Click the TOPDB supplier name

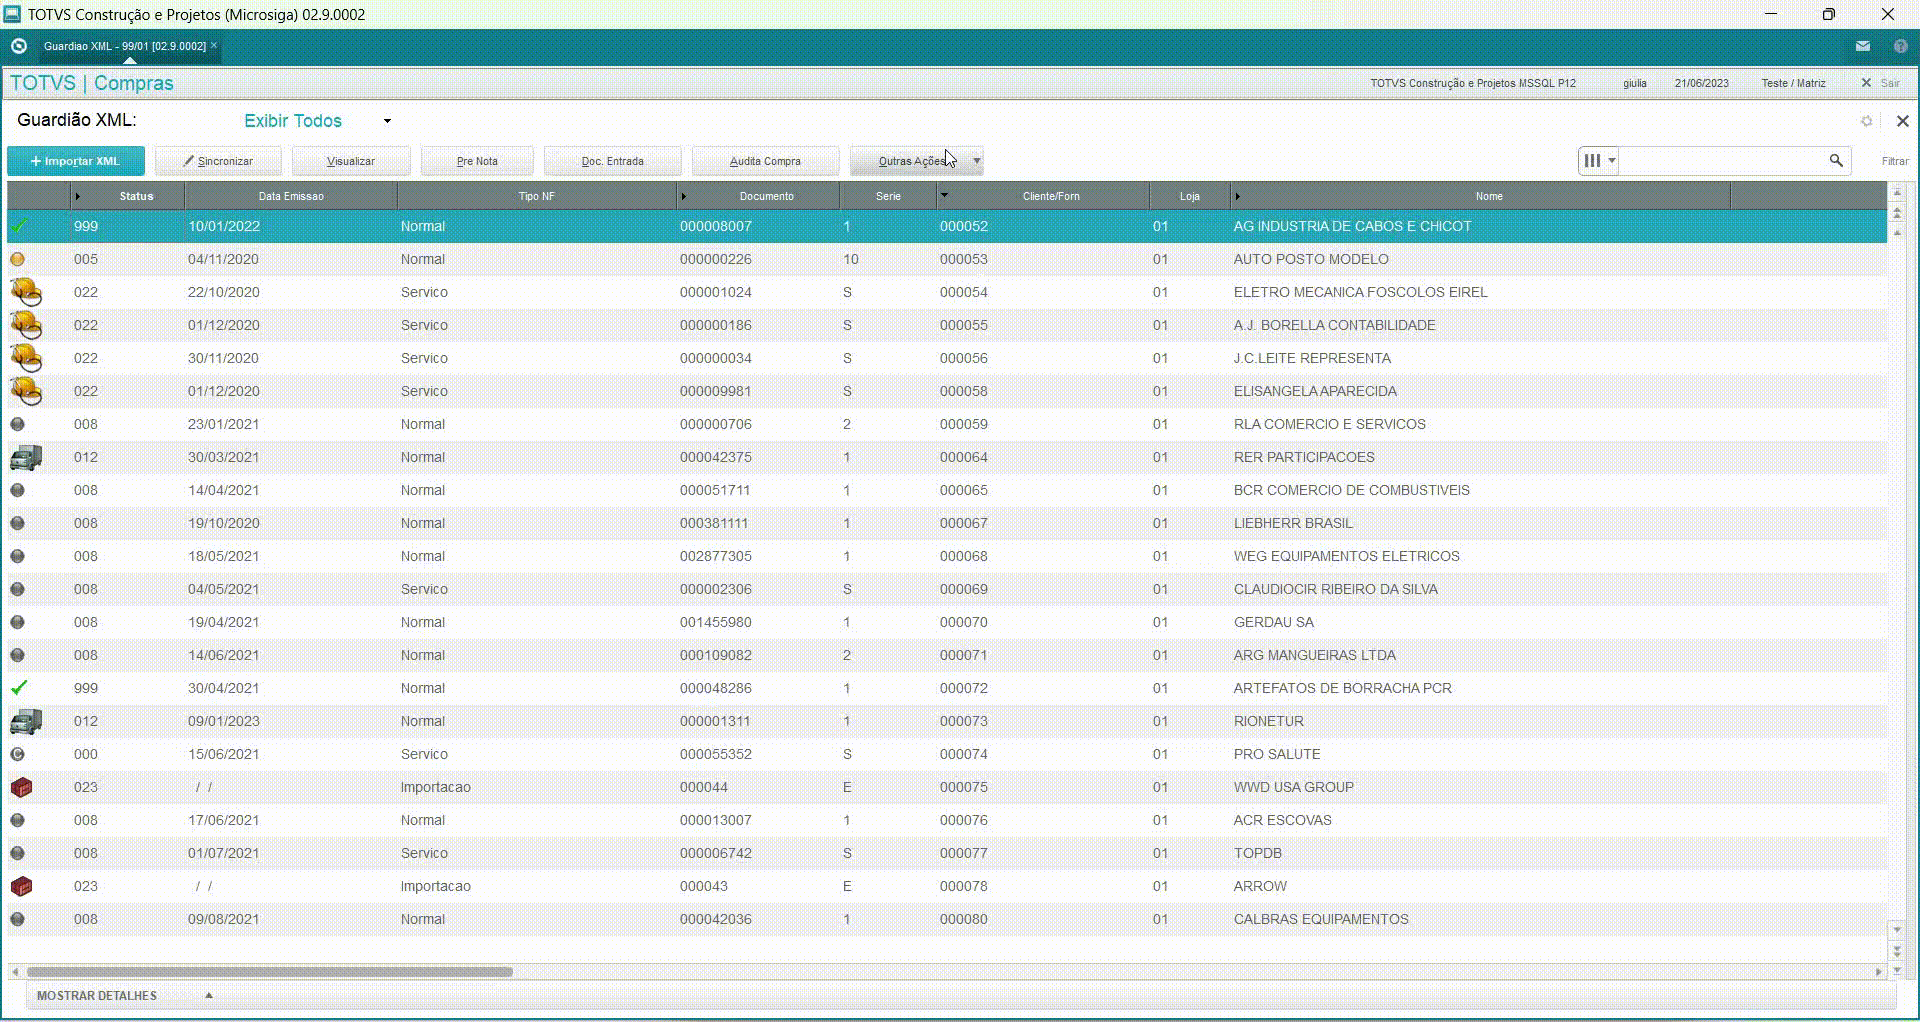pos(1257,853)
